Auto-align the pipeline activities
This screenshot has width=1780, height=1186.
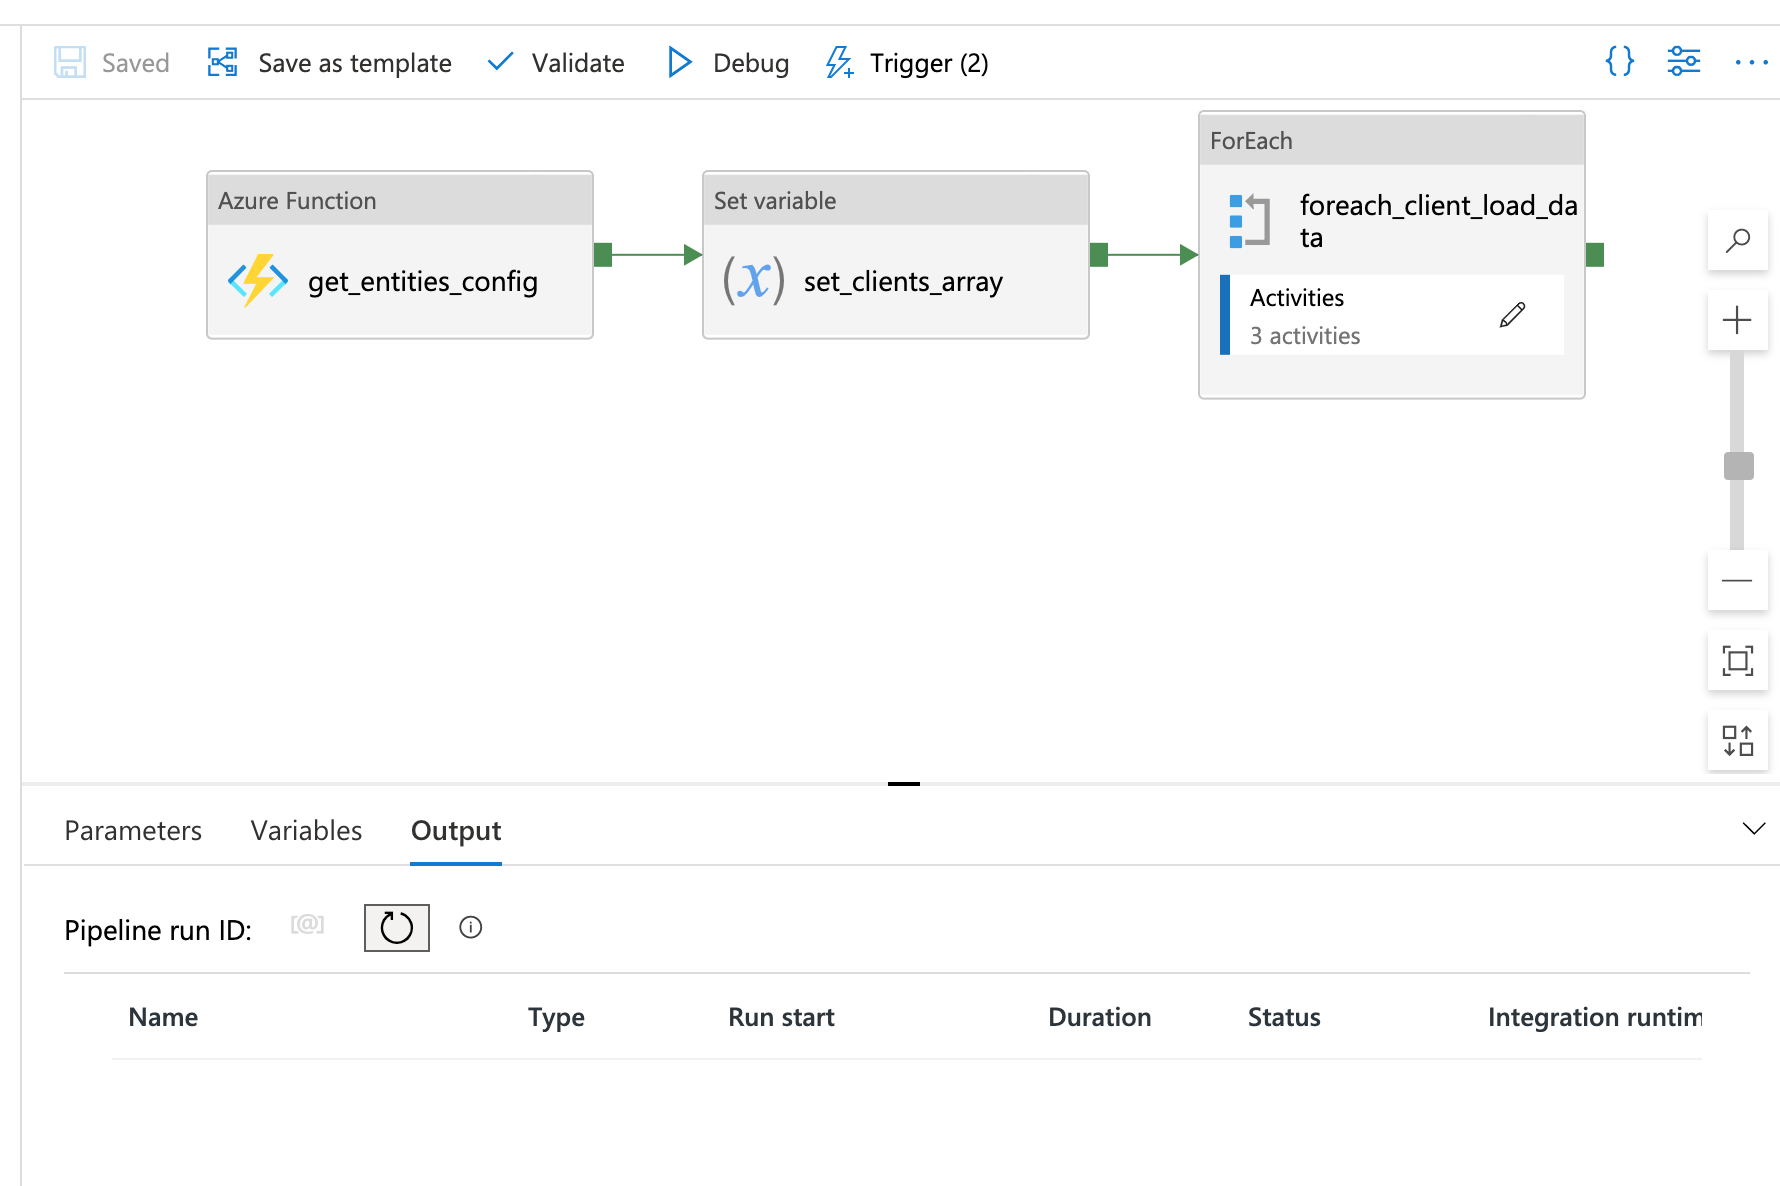1737,741
